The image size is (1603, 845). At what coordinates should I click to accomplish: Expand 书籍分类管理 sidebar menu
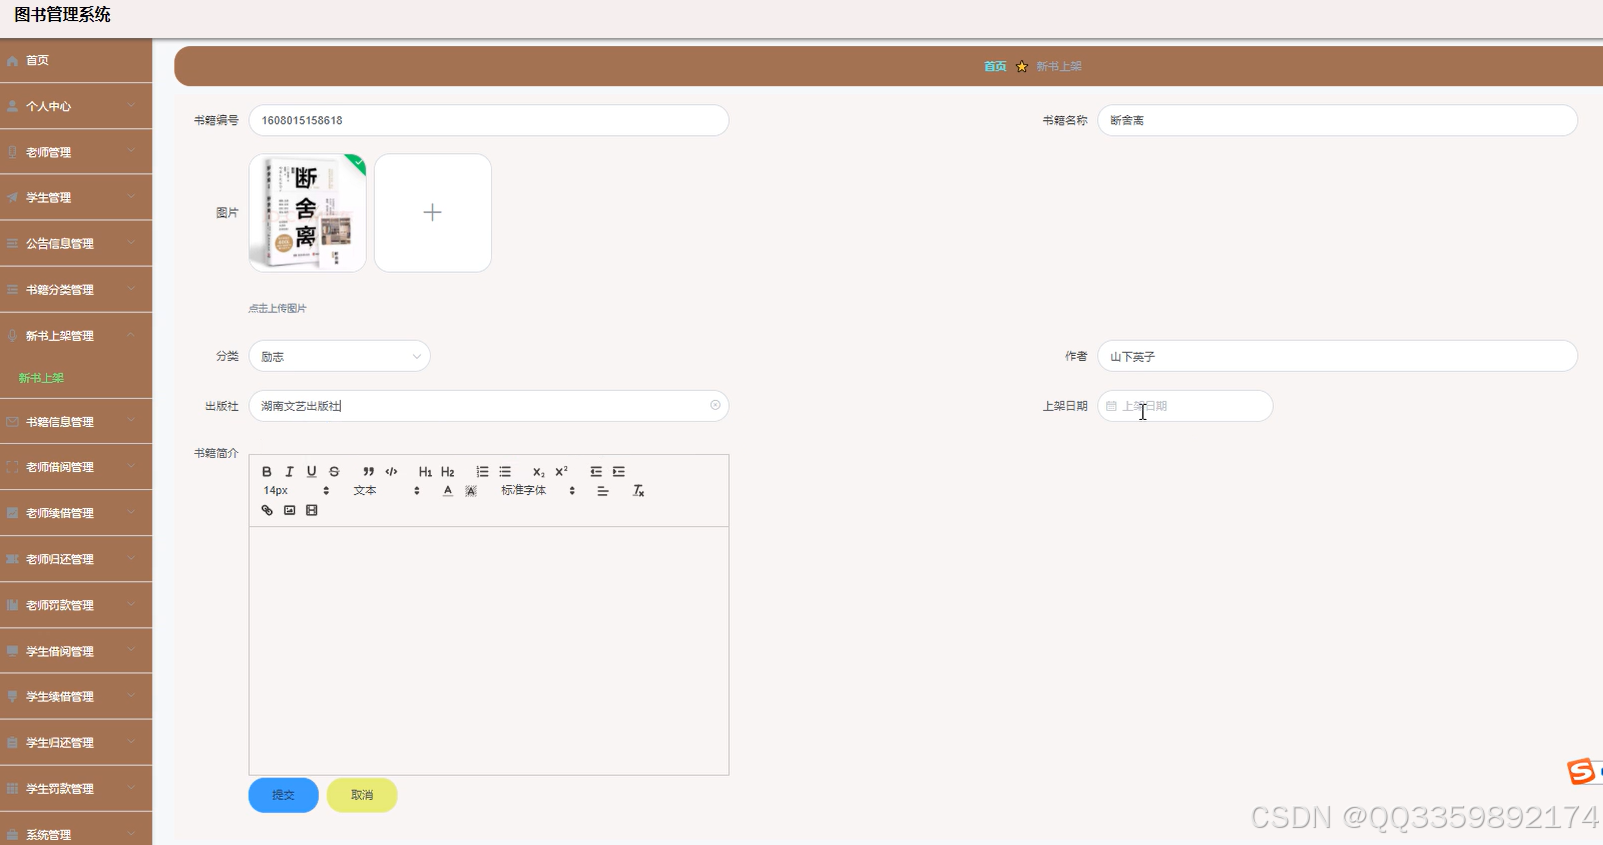click(76, 290)
